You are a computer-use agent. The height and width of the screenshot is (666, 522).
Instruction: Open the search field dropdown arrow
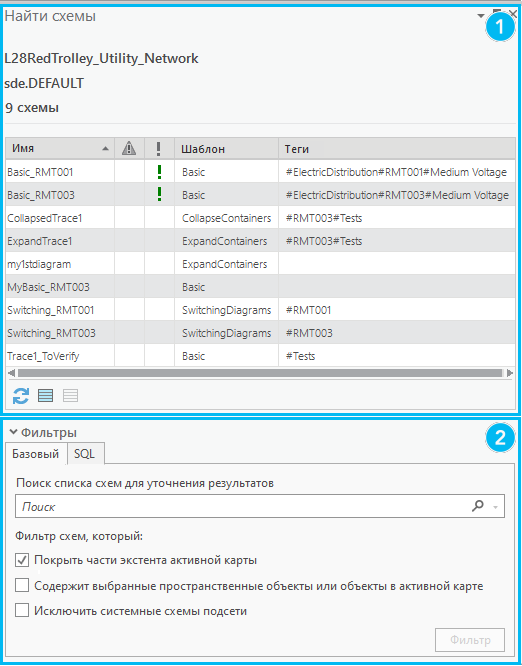point(495,507)
